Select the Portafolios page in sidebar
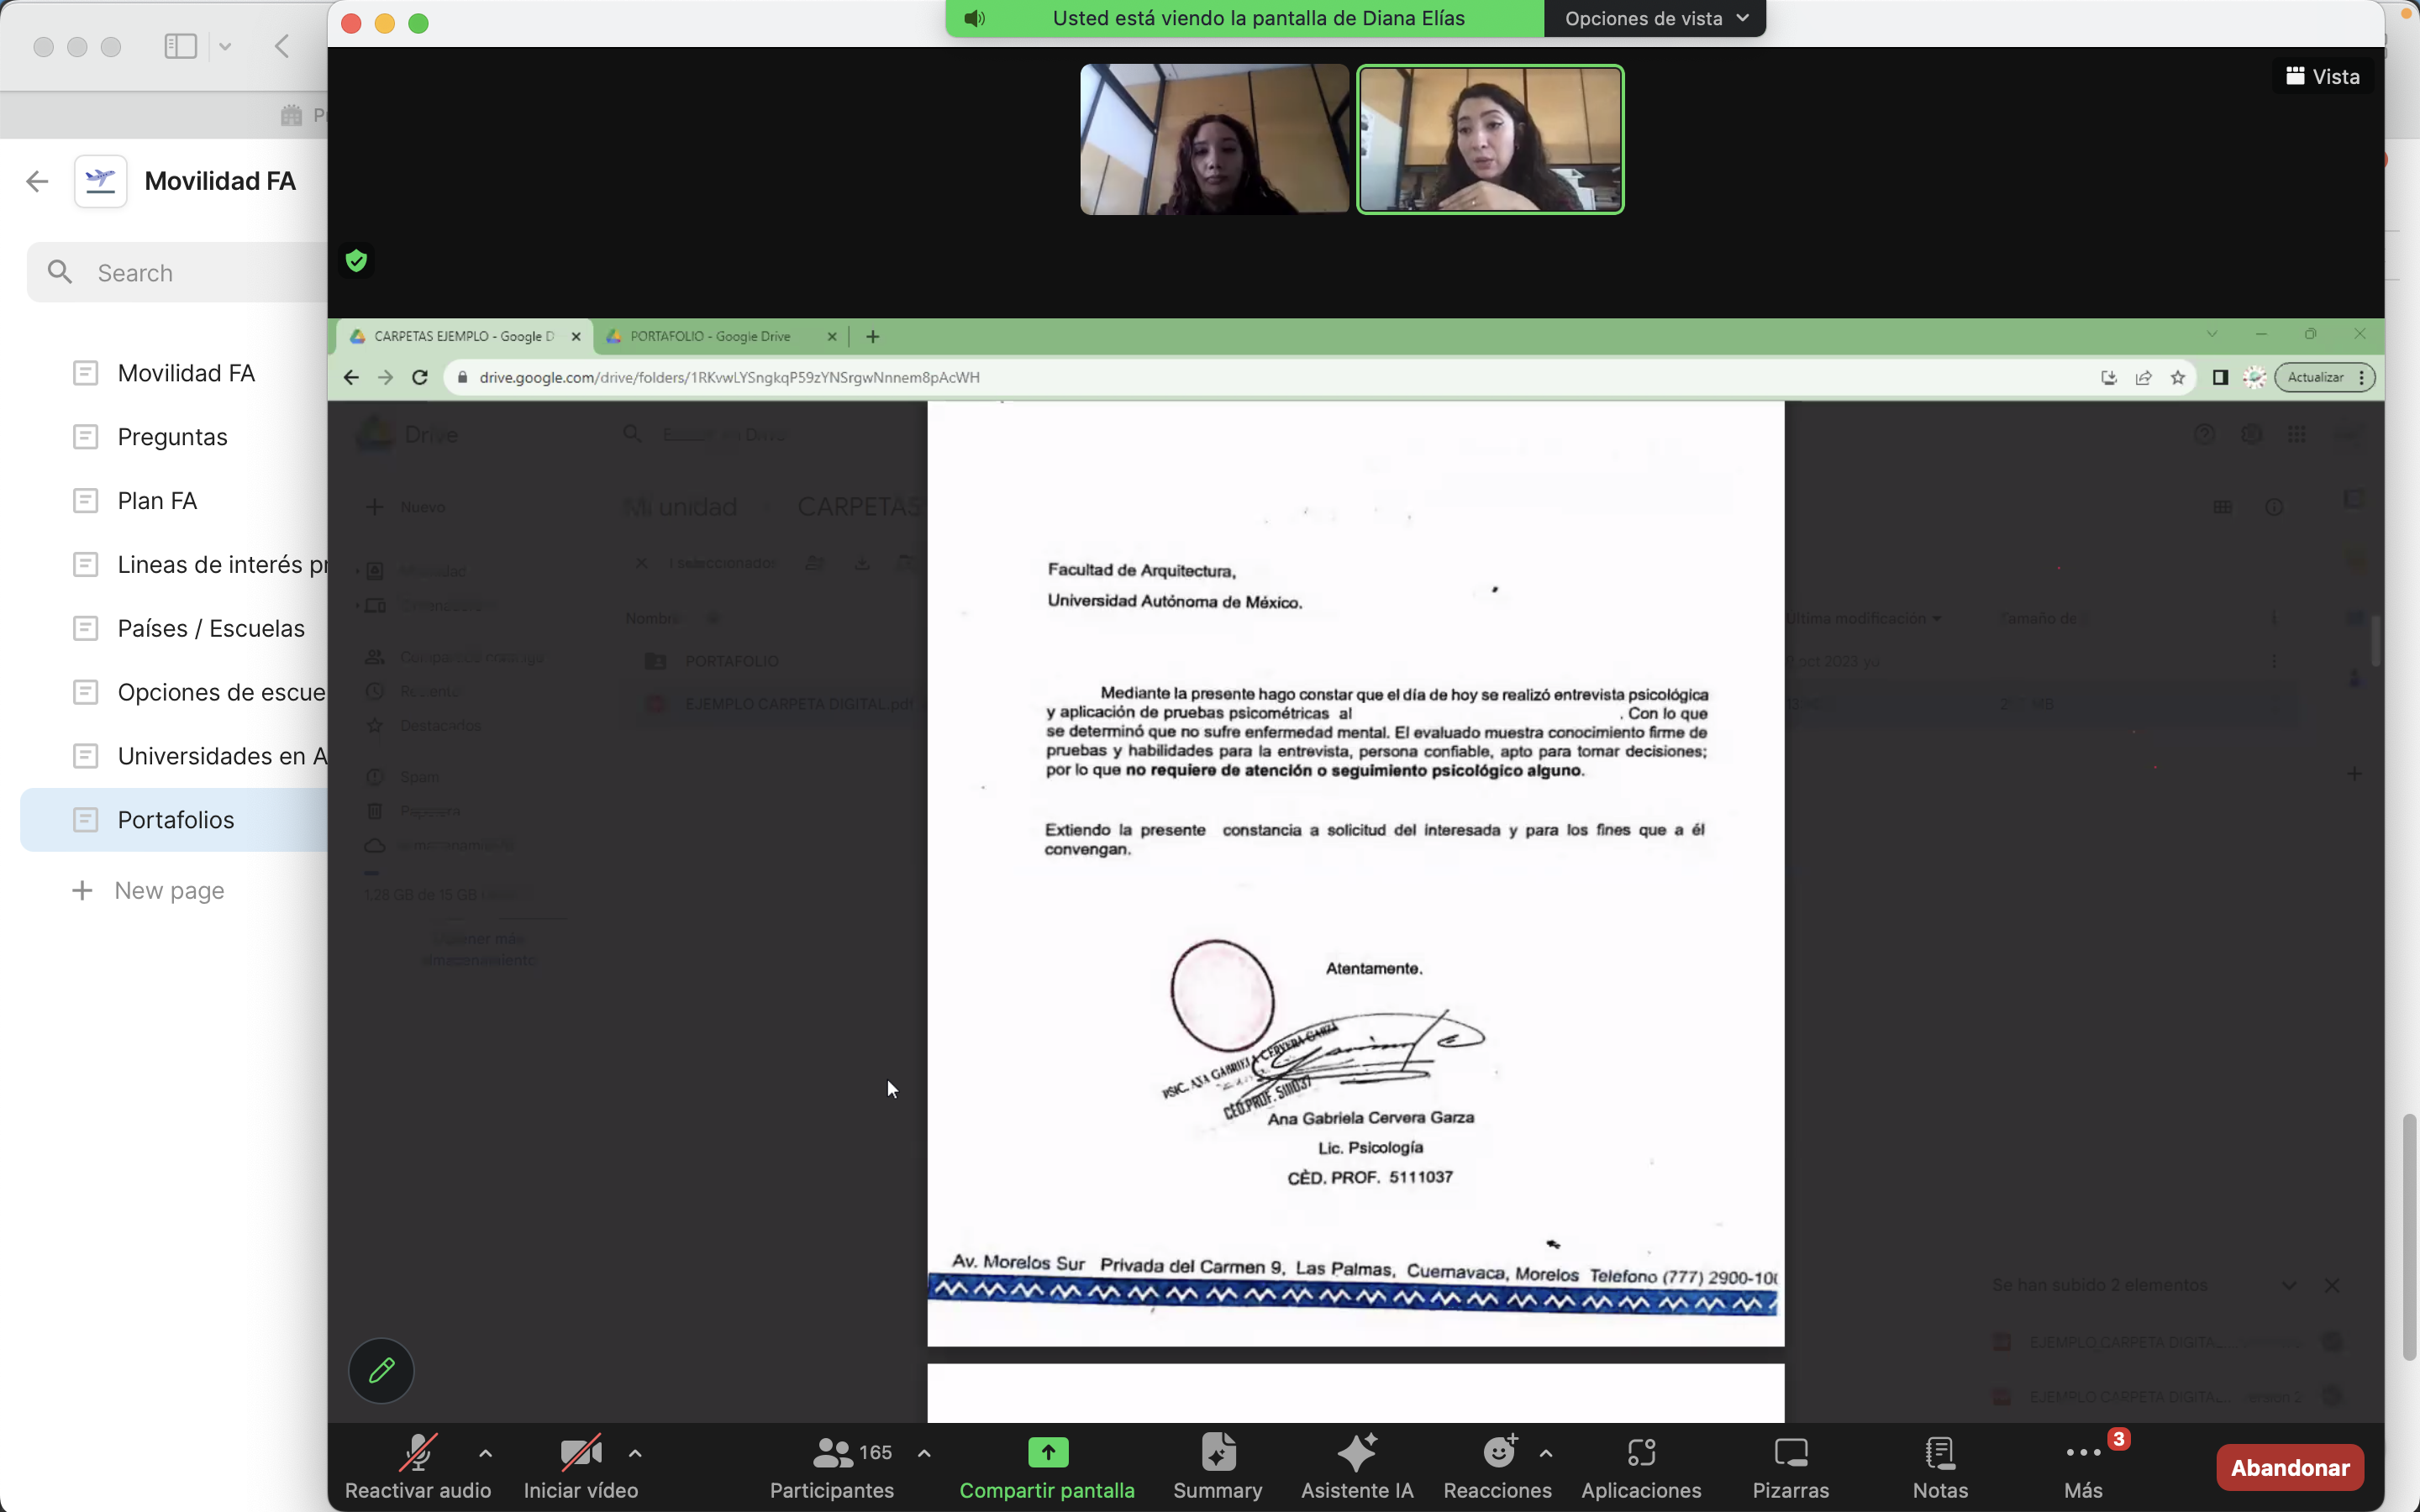 click(x=176, y=820)
